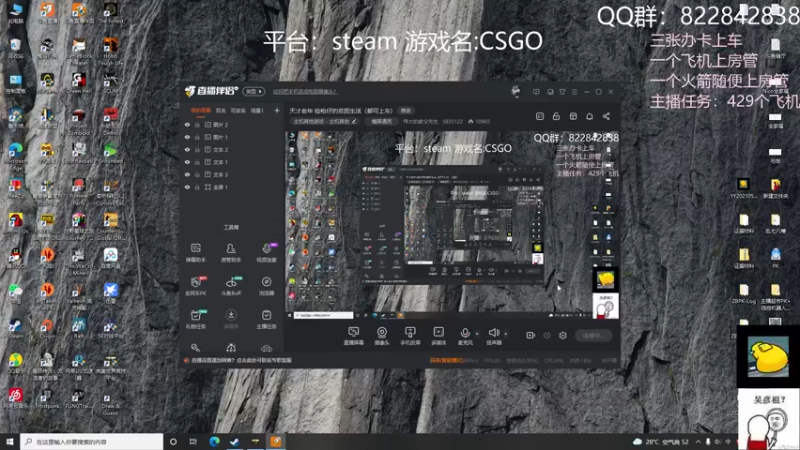Click the Windows taskbar search box
800x450 pixels.
click(92, 441)
